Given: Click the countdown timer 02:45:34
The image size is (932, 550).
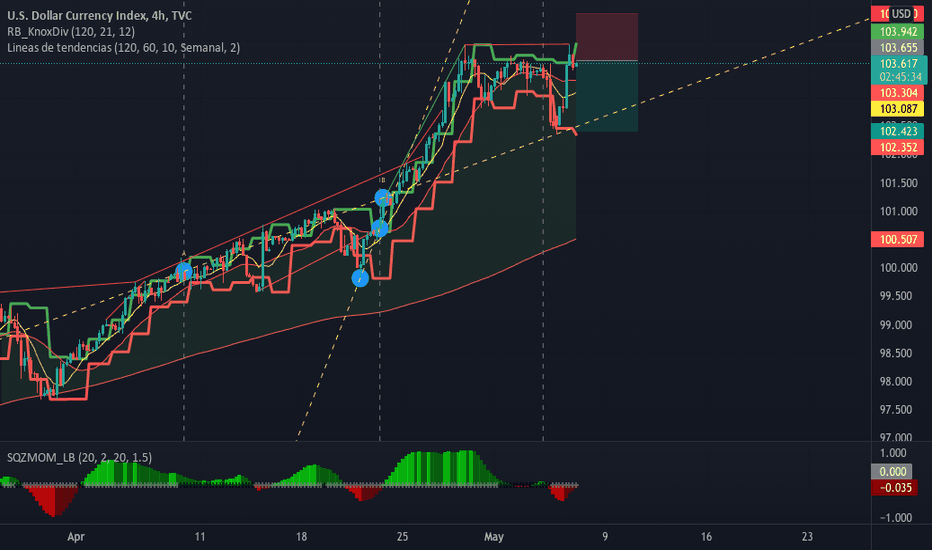Looking at the screenshot, I should (901, 77).
